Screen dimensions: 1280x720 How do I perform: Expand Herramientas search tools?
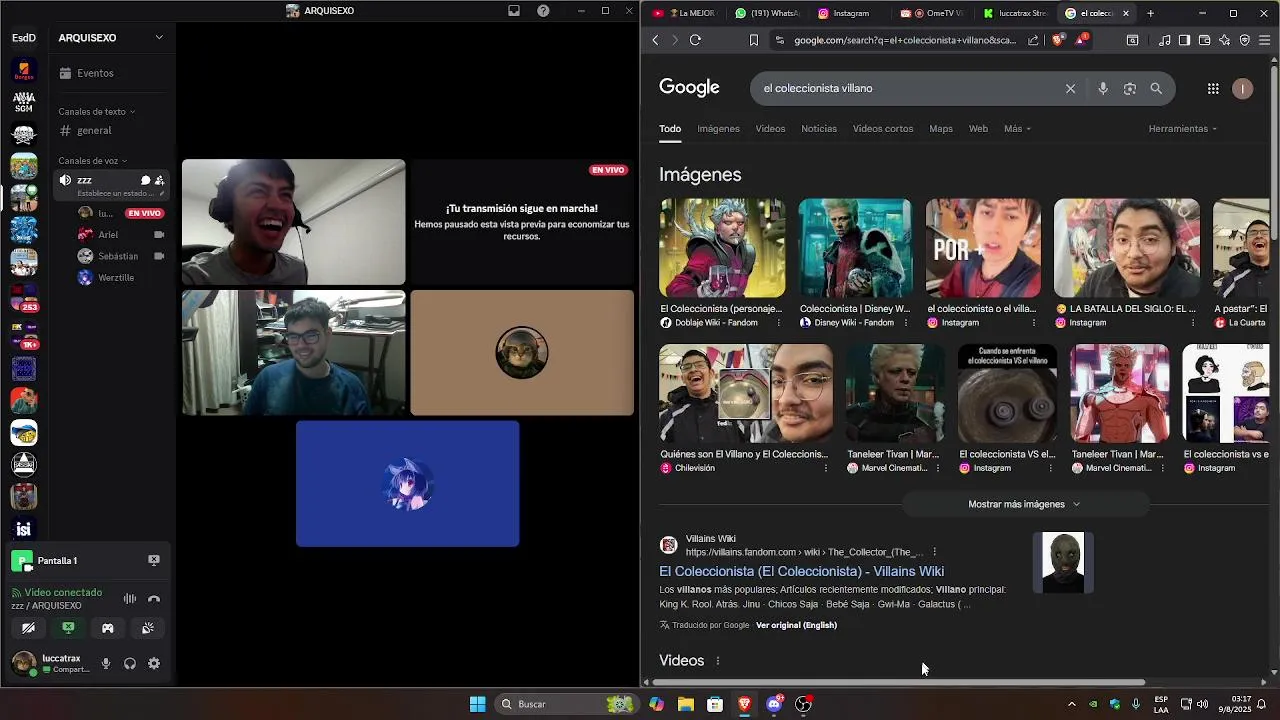(1183, 129)
